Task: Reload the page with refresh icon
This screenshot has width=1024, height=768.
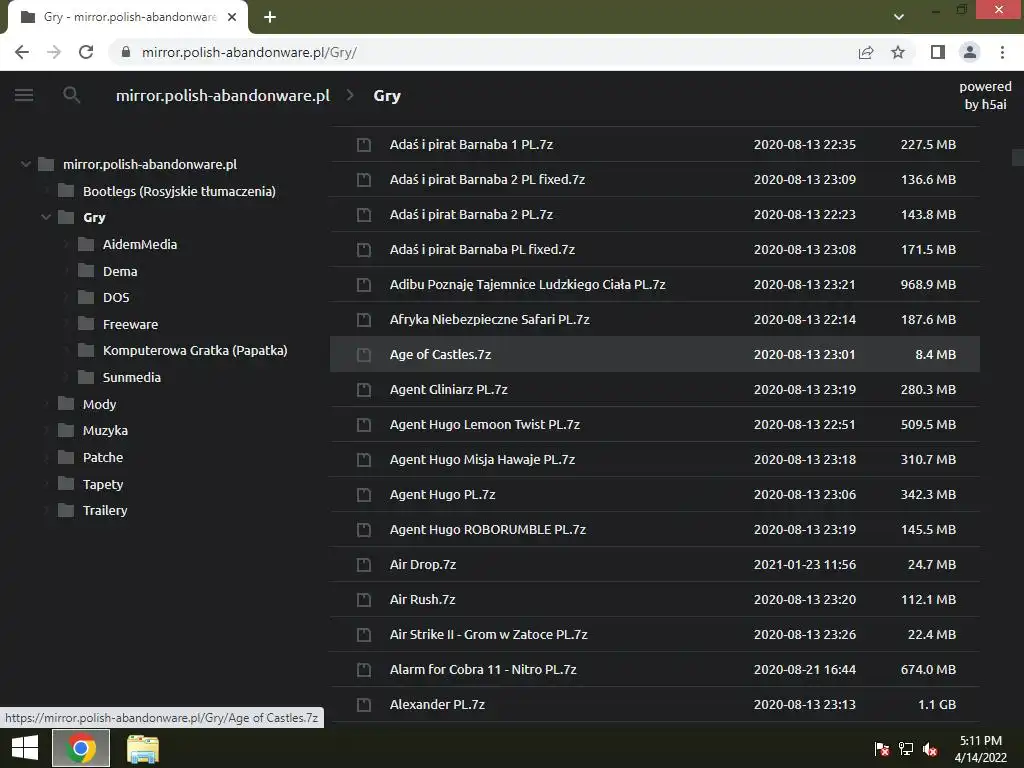Action: coord(86,52)
